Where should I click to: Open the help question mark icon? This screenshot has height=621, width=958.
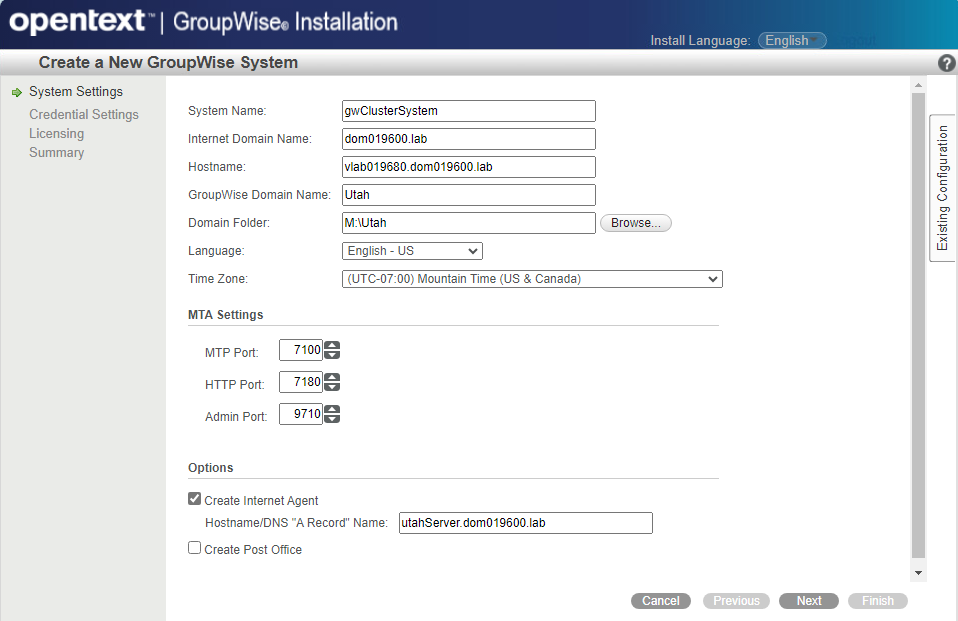[946, 63]
